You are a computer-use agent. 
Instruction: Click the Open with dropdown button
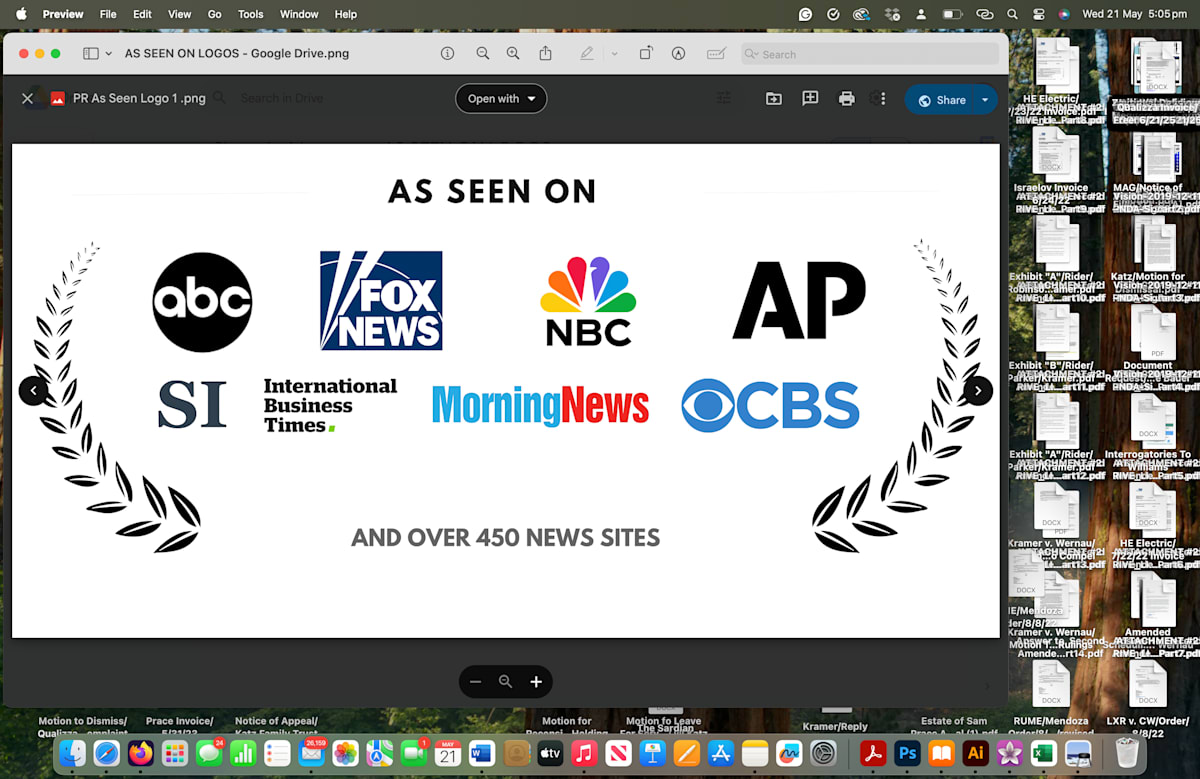501,99
